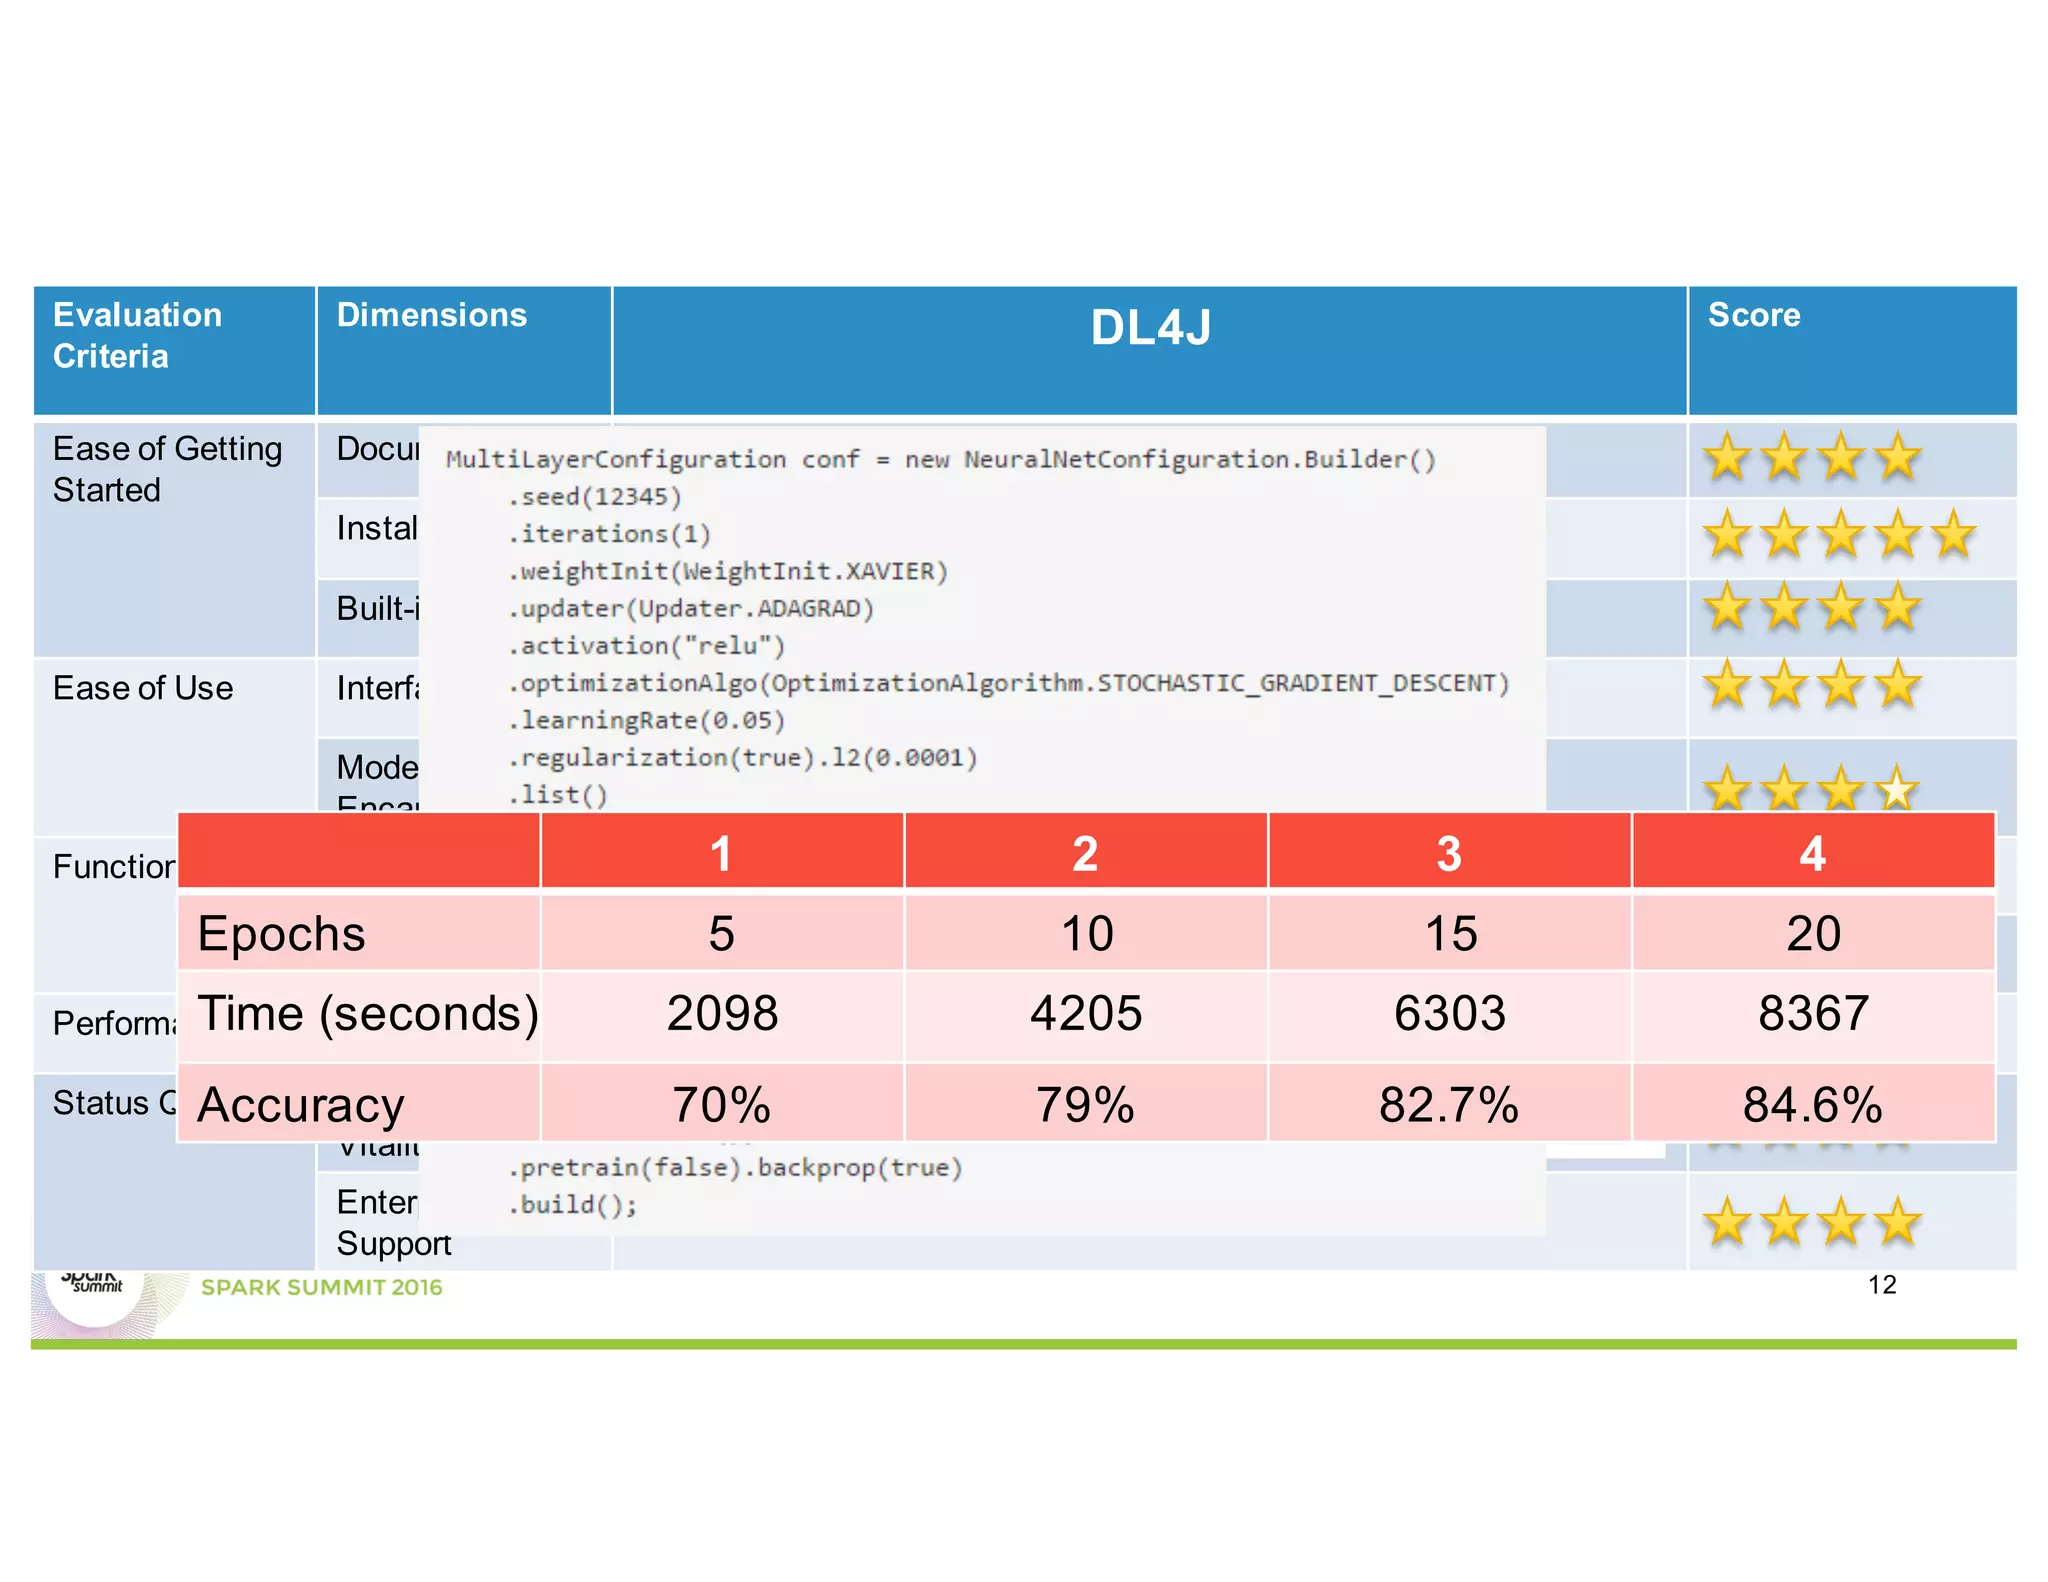Screen dimensions: 2048x1582
Task: Click the accuracy value '84.6%'
Action: pos(1813,1103)
